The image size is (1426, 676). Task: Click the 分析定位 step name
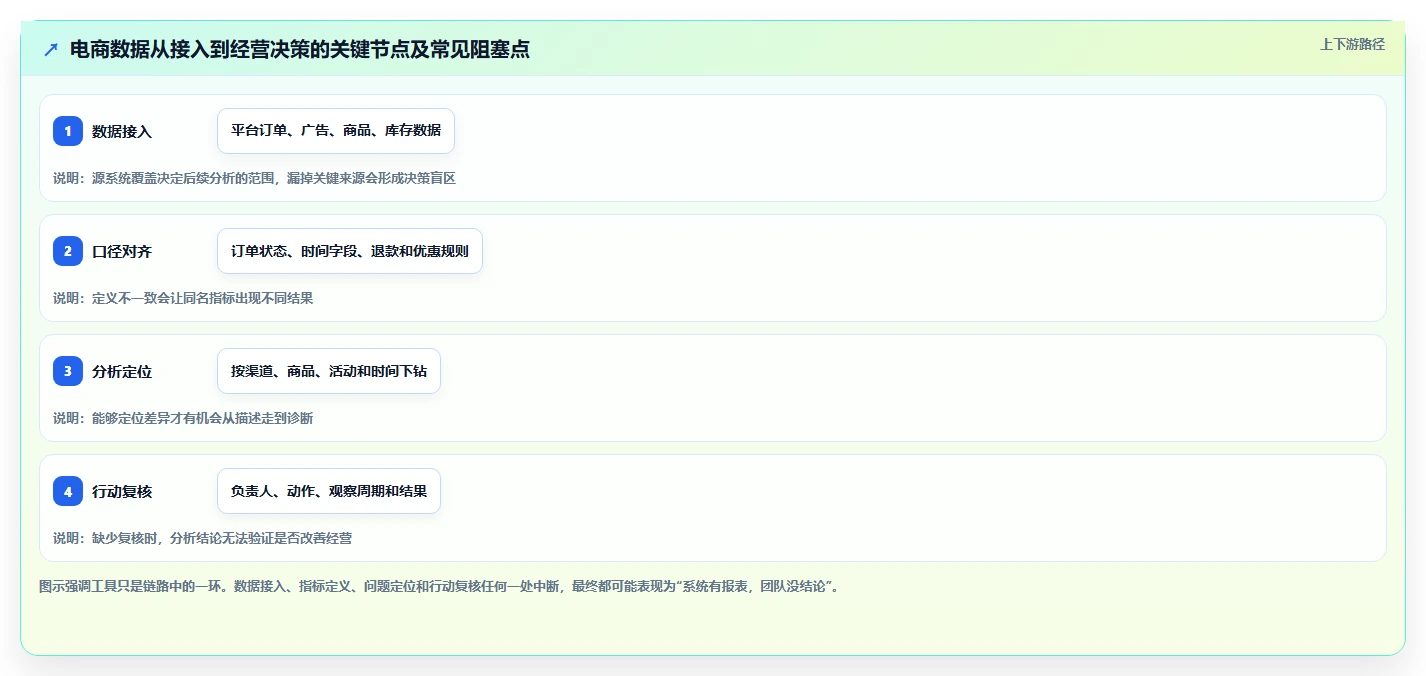122,371
